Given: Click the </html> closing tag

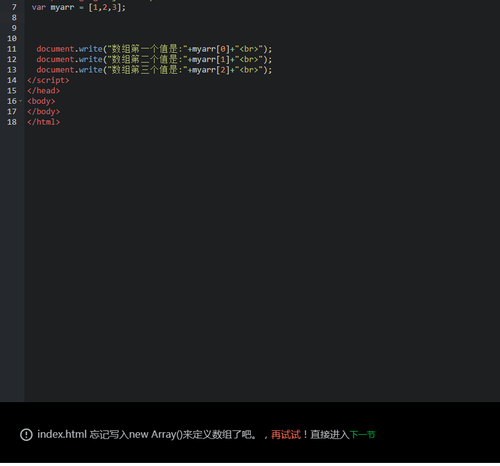Looking at the screenshot, I should coord(44,122).
